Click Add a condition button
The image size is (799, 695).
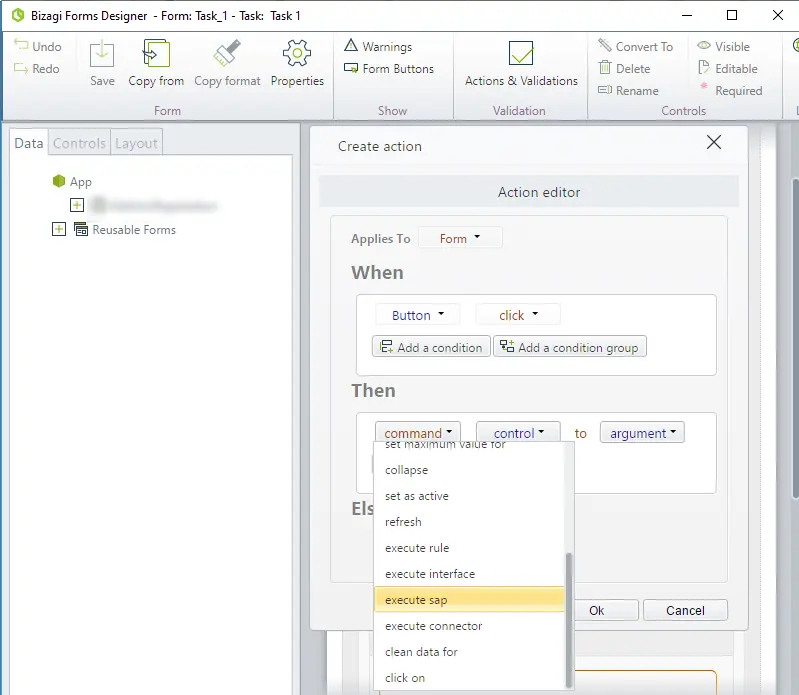(x=431, y=346)
